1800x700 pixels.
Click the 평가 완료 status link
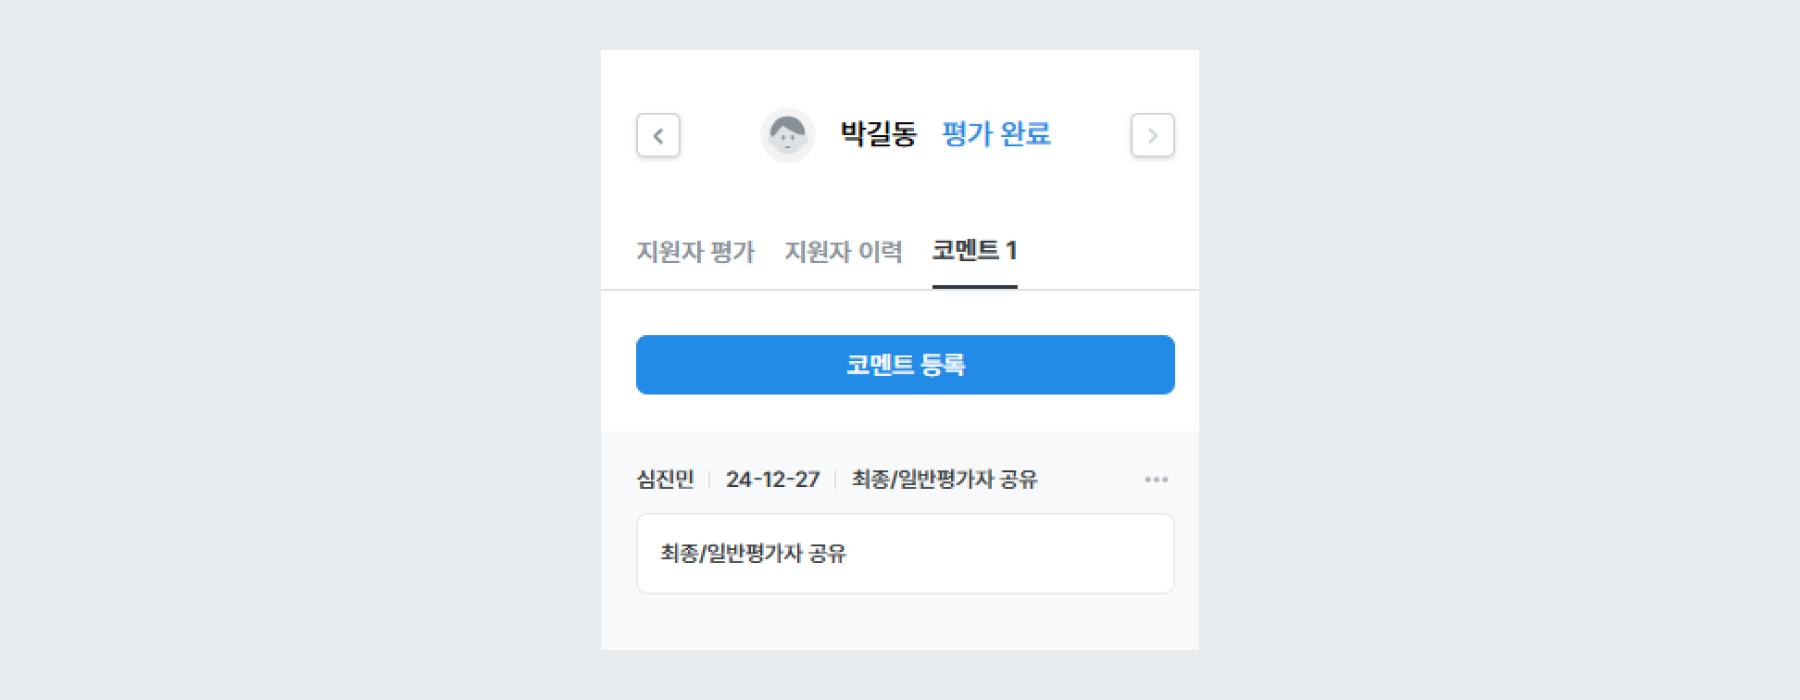(x=996, y=134)
